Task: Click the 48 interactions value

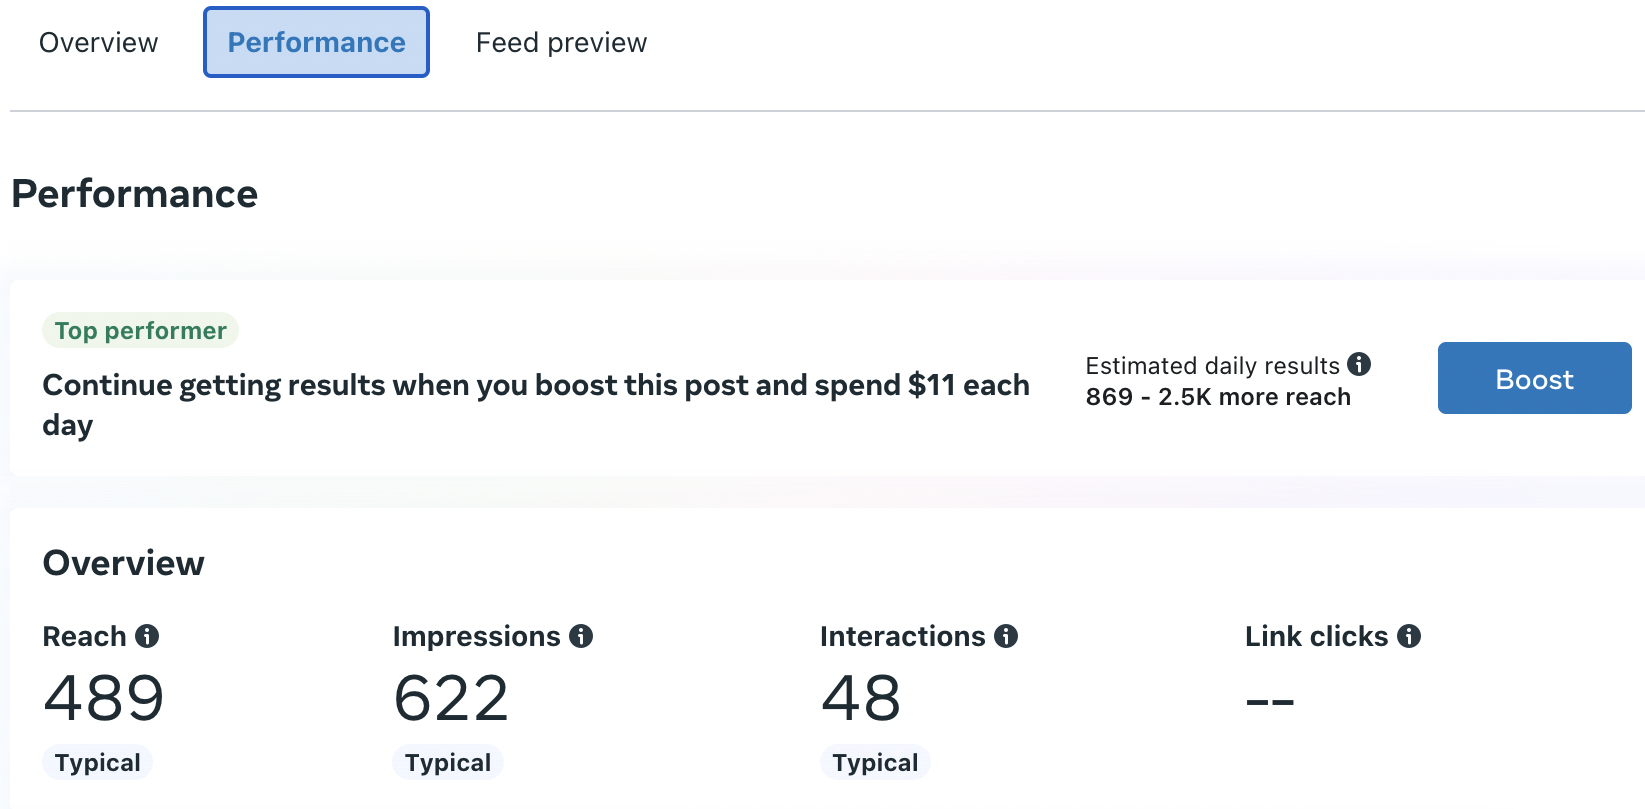Action: pyautogui.click(x=861, y=698)
